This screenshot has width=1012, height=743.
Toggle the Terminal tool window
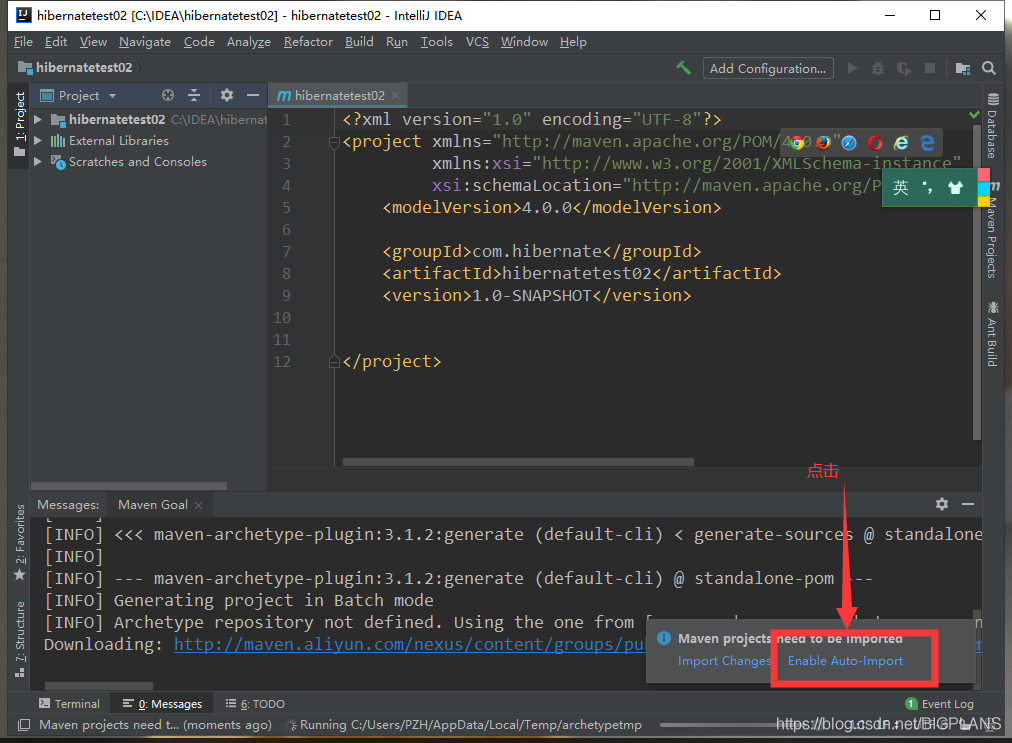[69, 704]
